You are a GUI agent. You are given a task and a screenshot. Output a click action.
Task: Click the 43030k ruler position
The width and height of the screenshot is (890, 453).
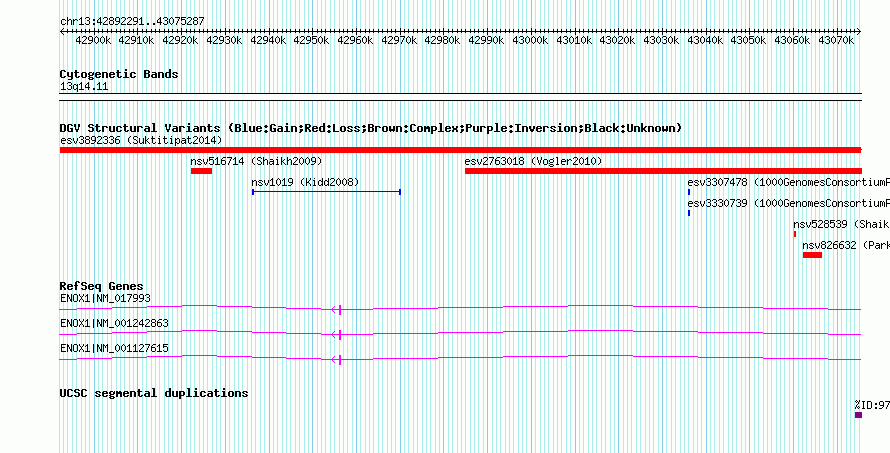pos(662,40)
